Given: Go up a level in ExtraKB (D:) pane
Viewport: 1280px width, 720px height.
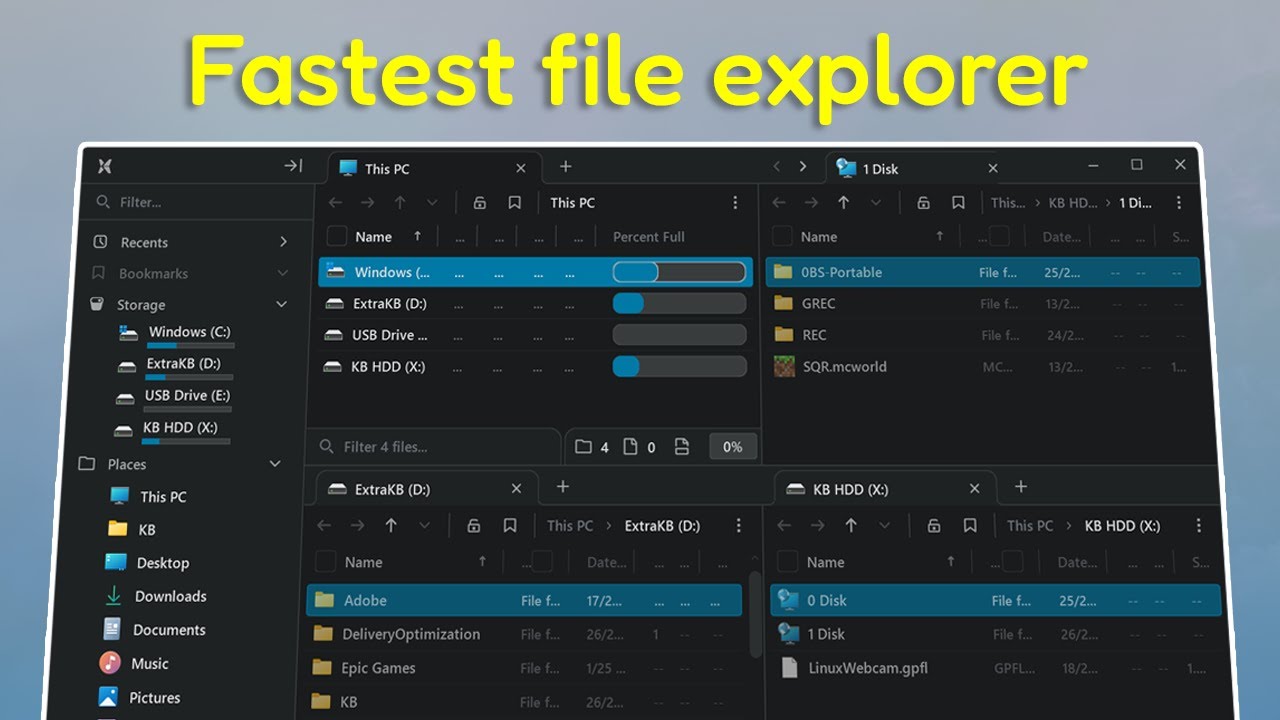Looking at the screenshot, I should [x=391, y=526].
